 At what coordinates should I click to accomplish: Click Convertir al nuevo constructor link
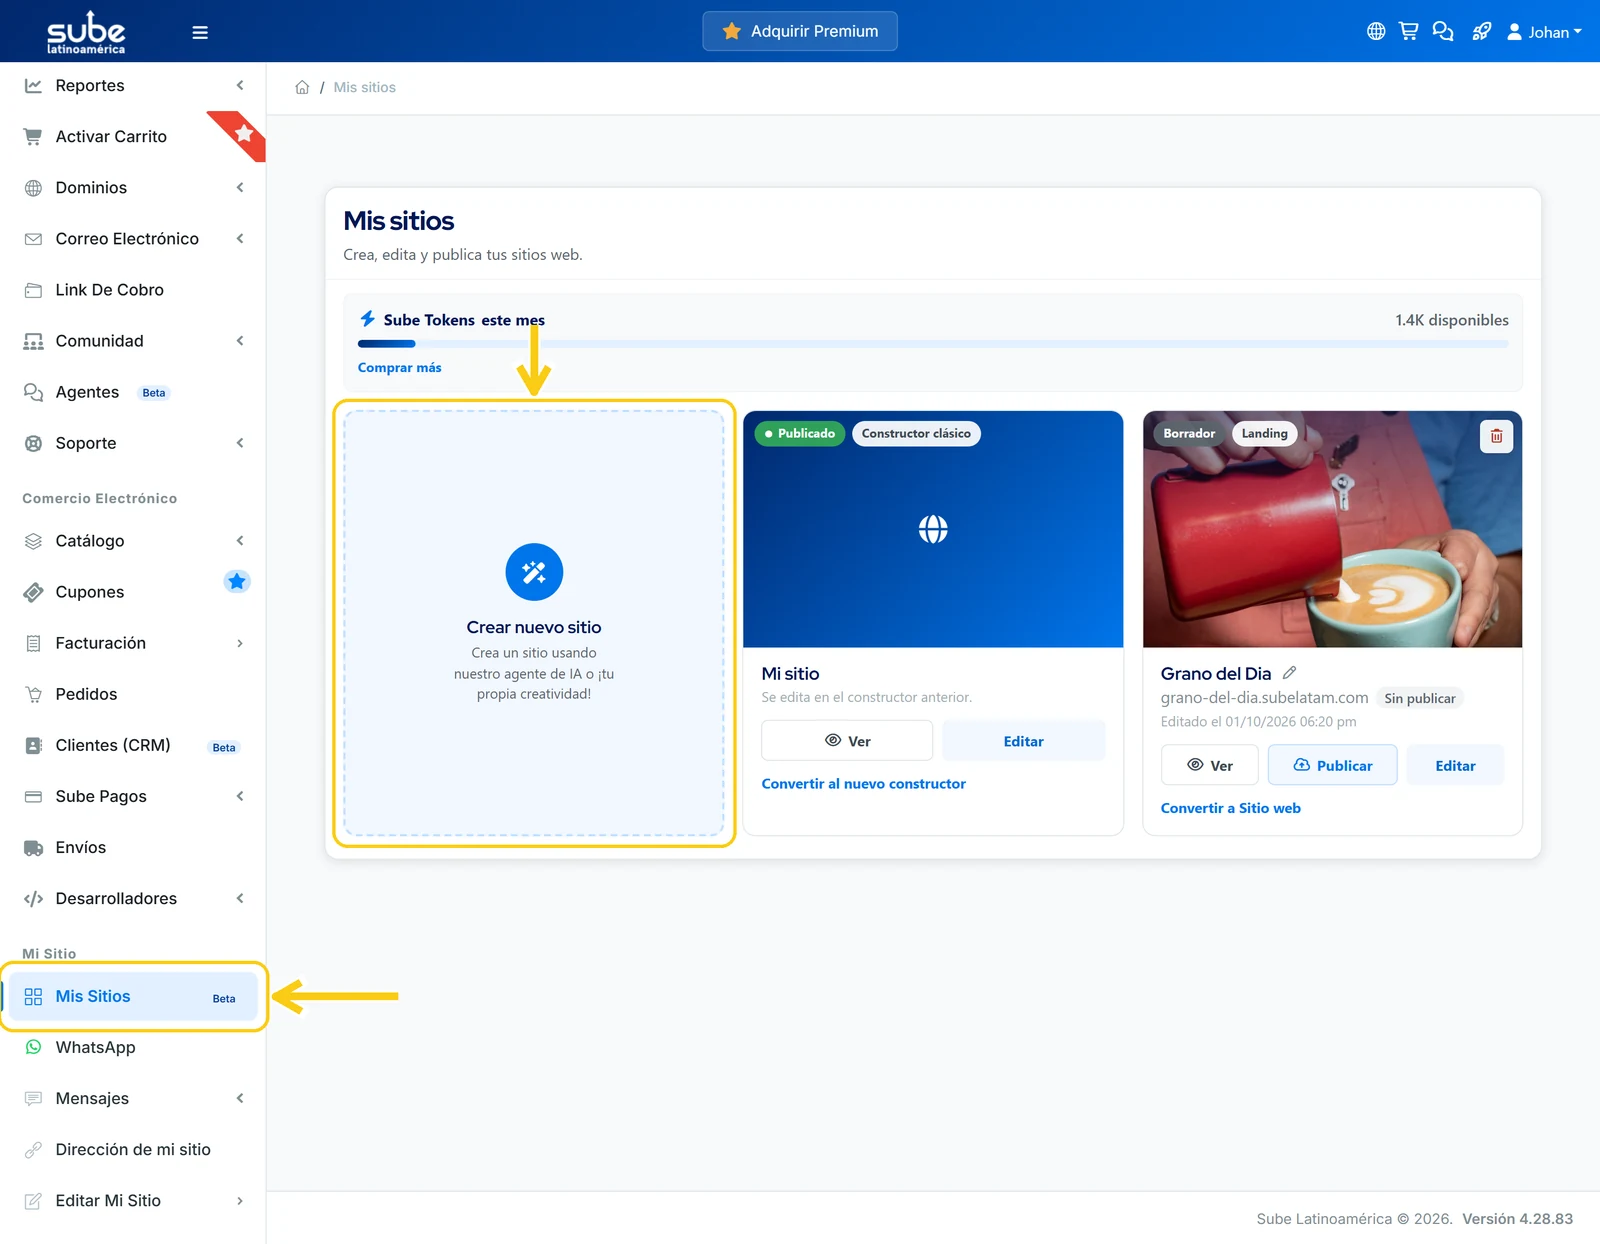[x=863, y=783]
